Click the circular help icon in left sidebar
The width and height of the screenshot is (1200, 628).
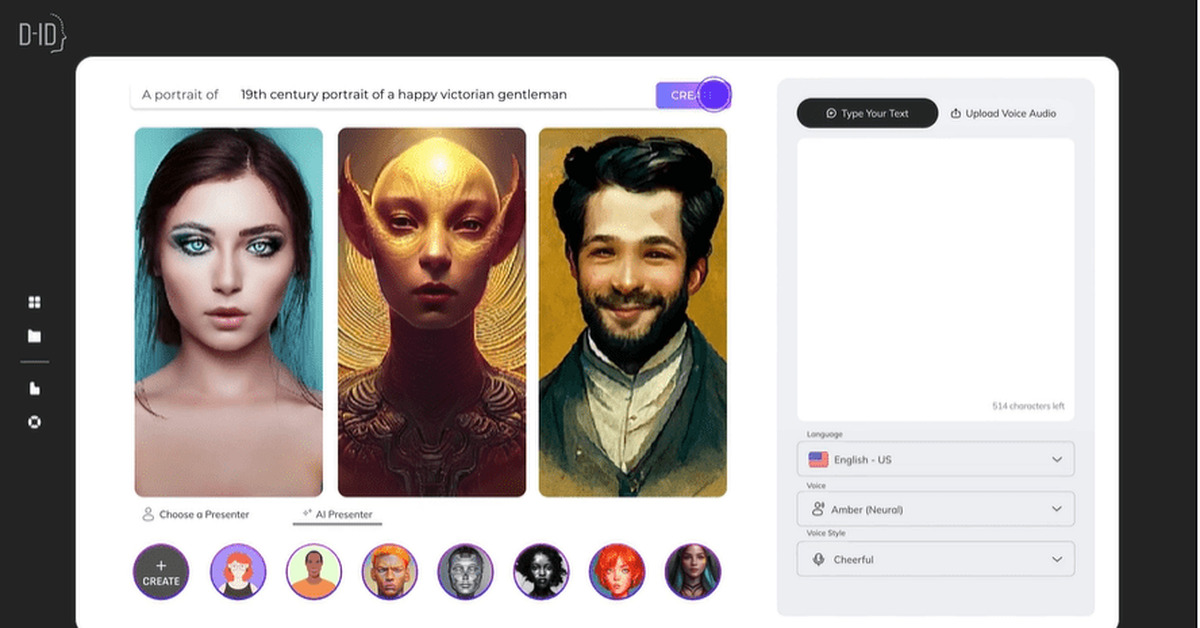pos(35,422)
